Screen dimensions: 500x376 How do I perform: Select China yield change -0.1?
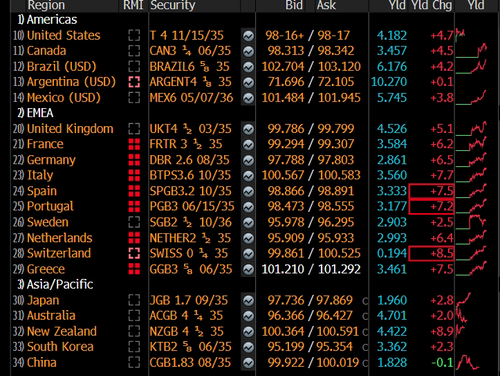[x=442, y=362]
